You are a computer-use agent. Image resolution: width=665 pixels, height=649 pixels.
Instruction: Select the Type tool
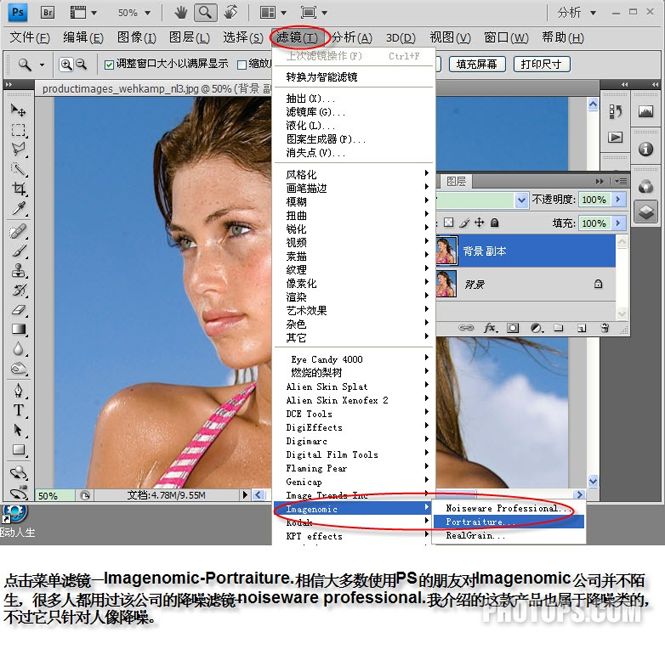18,410
